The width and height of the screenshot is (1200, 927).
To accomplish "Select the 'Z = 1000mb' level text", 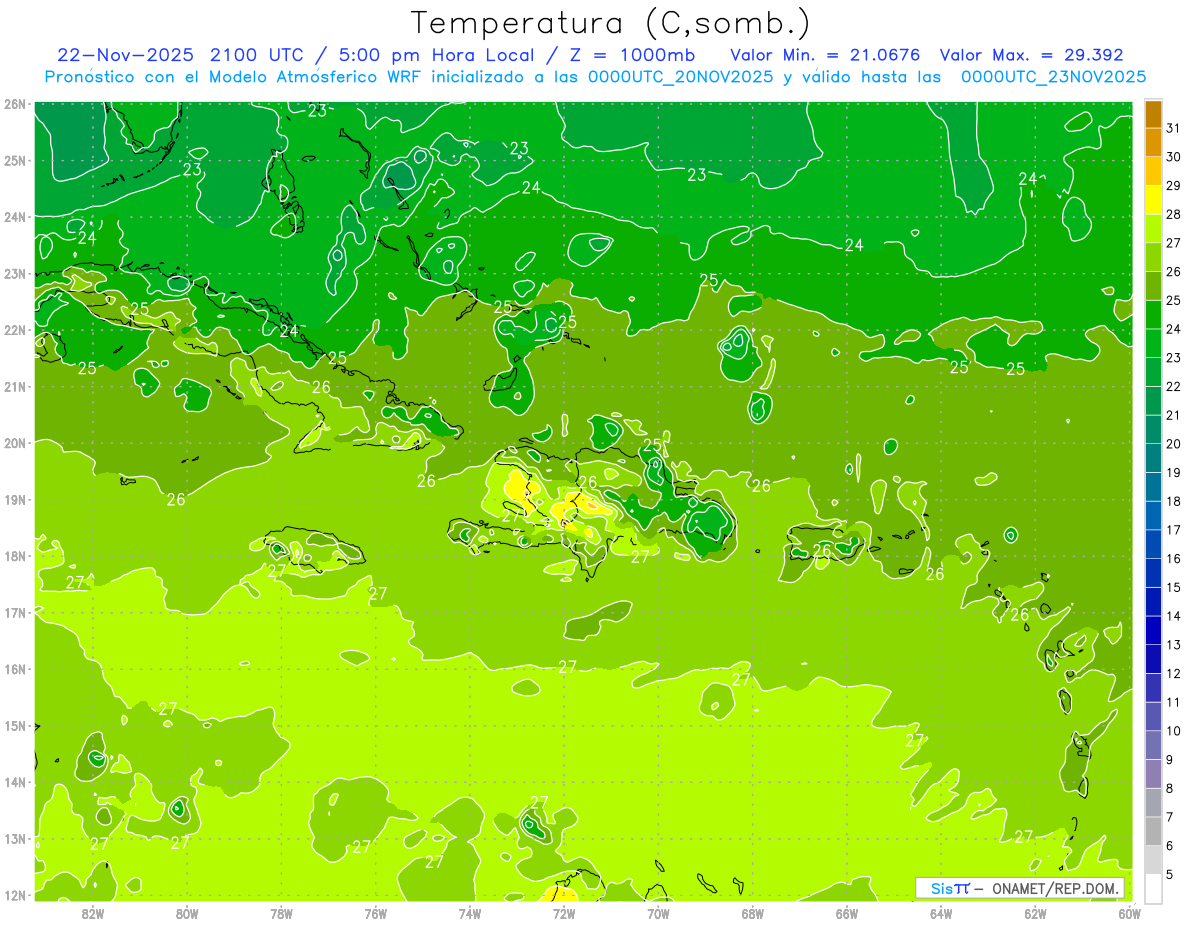I will click(x=634, y=55).
